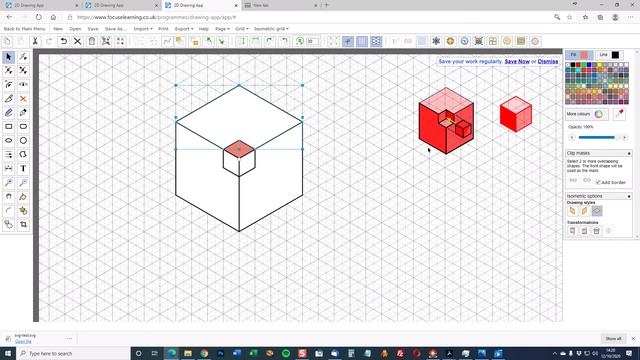Click the browser Refresh button
This screenshot has width=640, height=360.
[x=38, y=17]
